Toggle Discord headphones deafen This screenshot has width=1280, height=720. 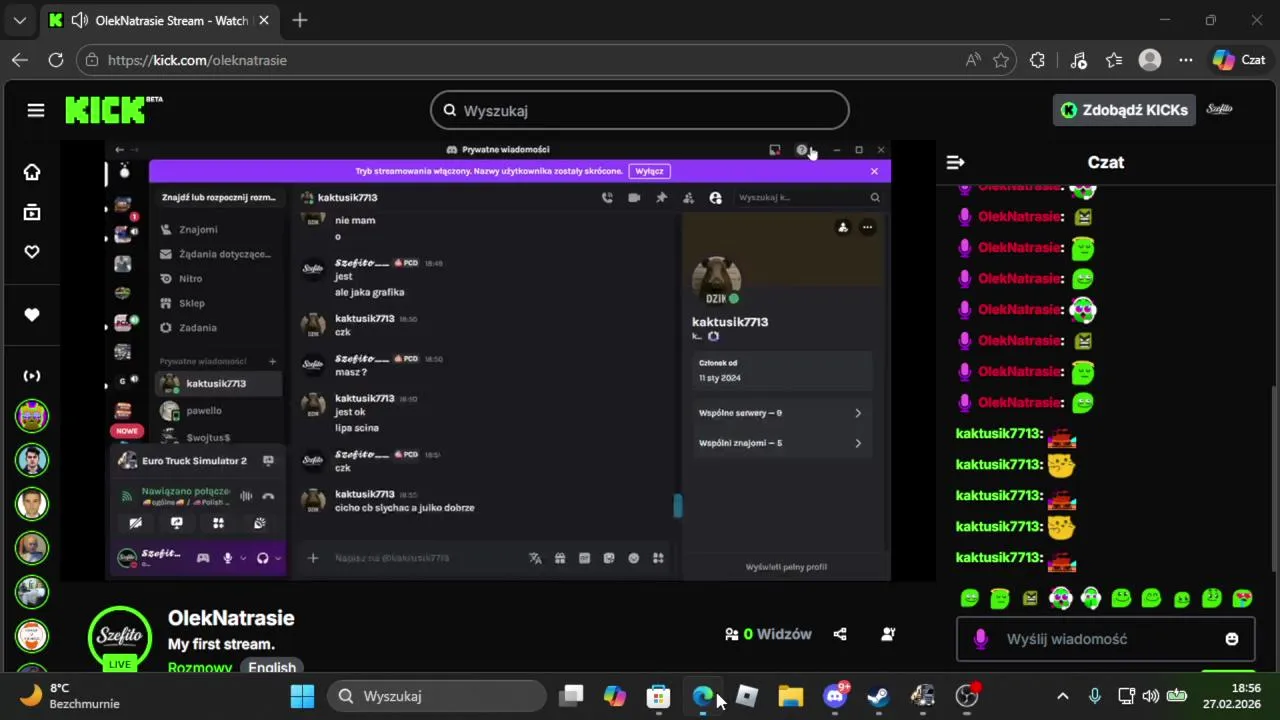tap(263, 558)
